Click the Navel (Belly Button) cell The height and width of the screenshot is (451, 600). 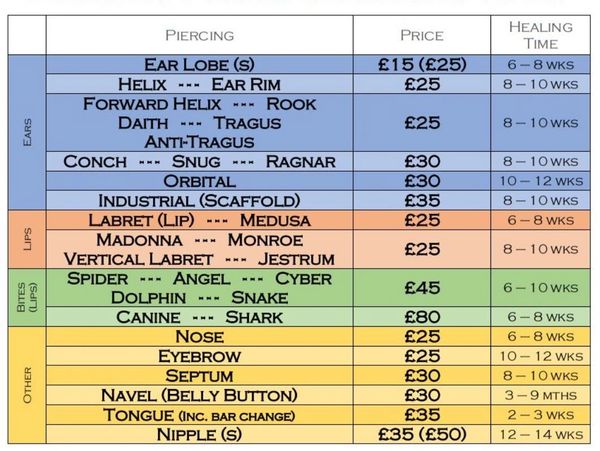(199, 395)
